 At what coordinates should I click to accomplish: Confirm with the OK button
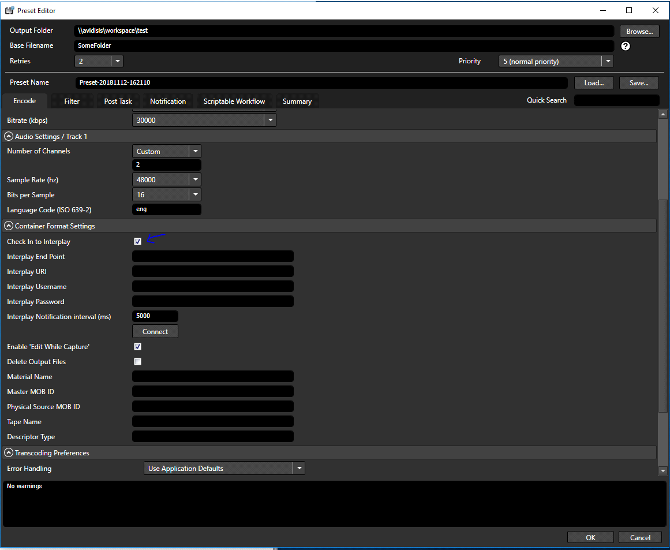(x=590, y=537)
